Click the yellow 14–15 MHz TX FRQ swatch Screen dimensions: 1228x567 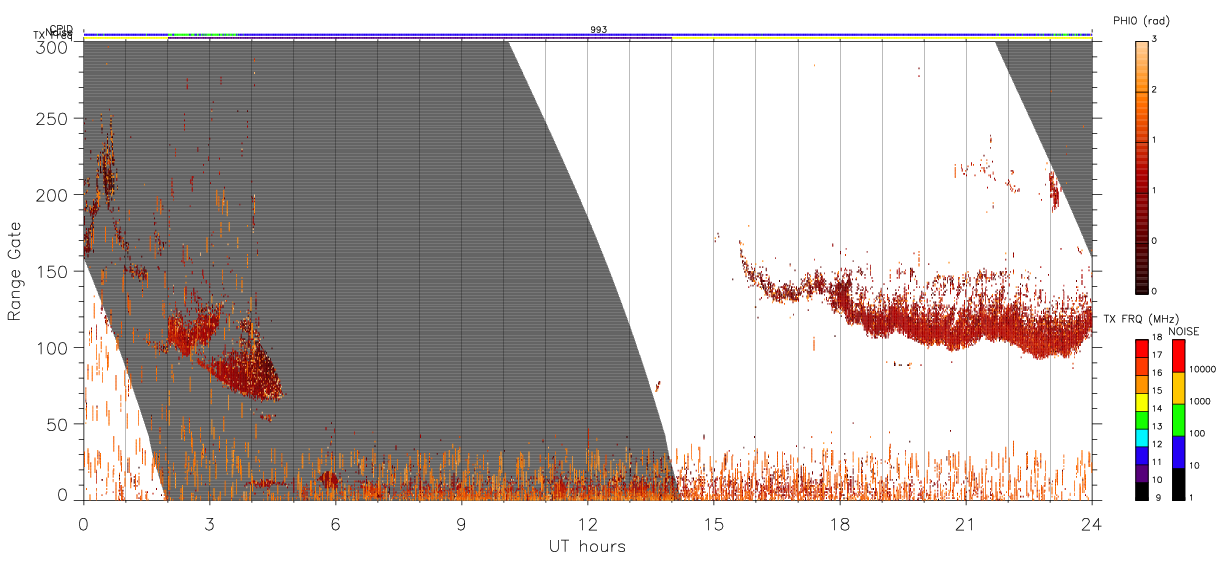(1141, 402)
